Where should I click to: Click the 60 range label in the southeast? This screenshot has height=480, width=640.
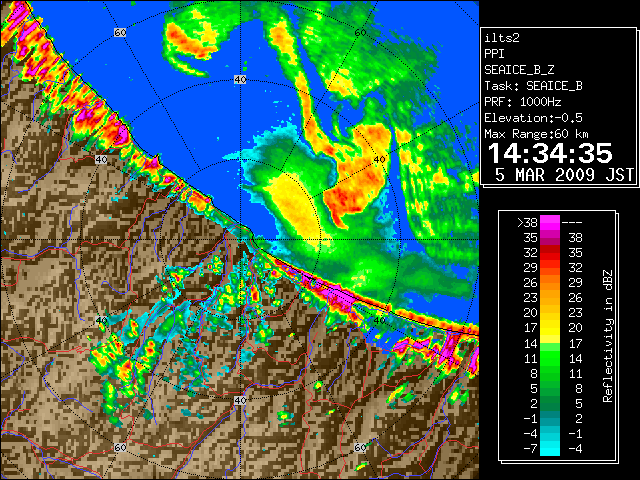(x=360, y=447)
